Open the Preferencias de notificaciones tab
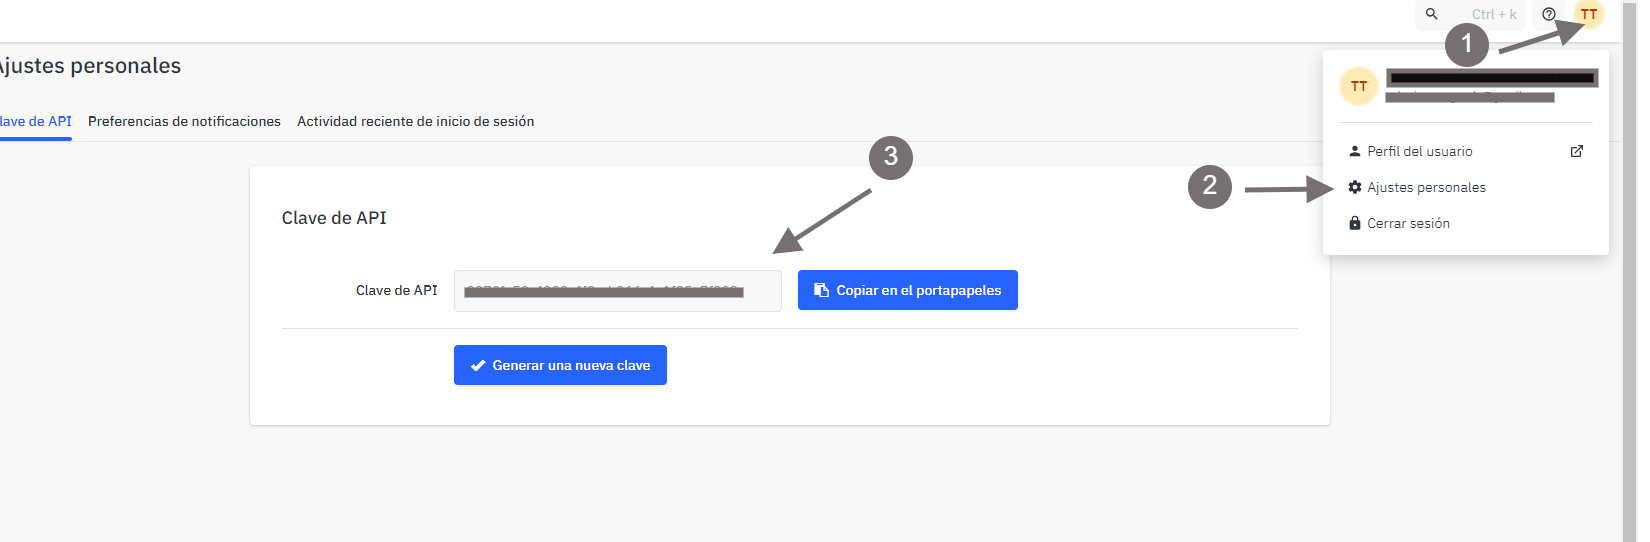The height and width of the screenshot is (542, 1650). 184,121
